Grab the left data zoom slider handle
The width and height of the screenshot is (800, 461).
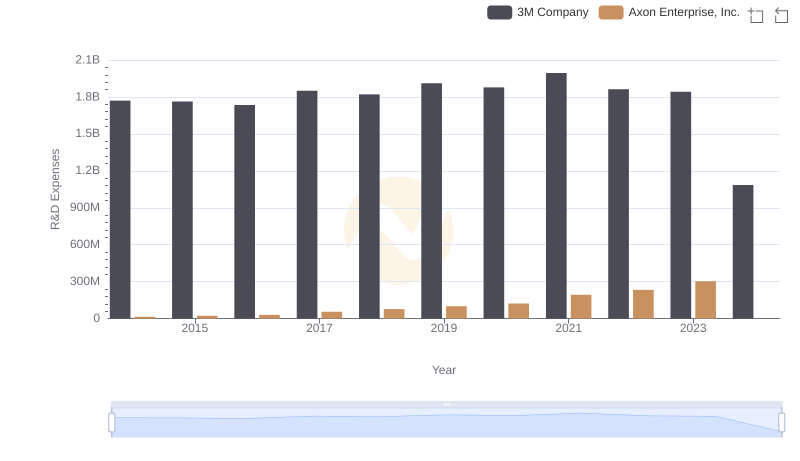[x=112, y=422]
